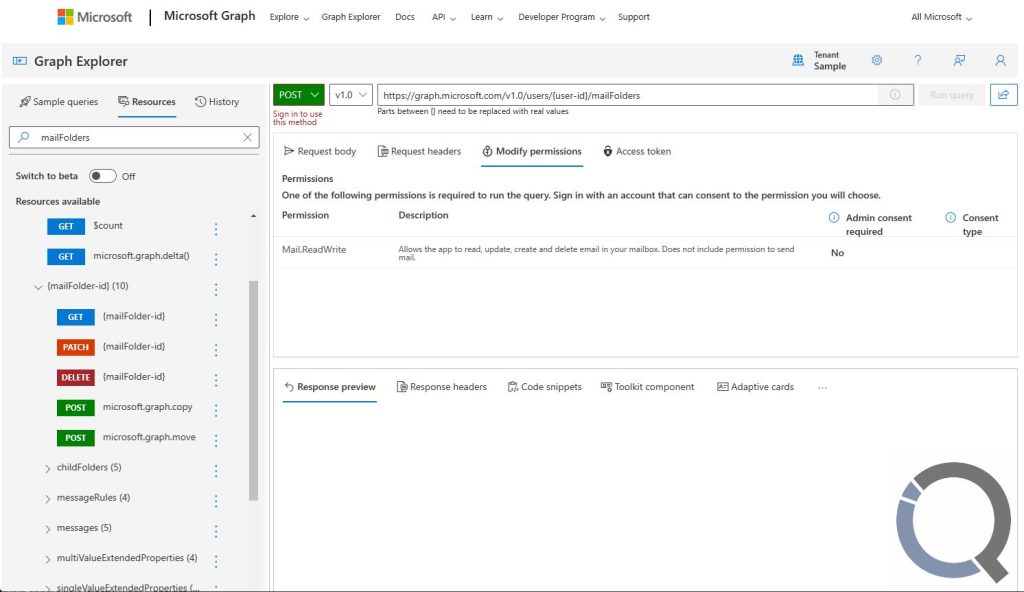This screenshot has width=1024, height=592.
Task: Open more options for GET {mailFolder-id} row
Action: 216,320
